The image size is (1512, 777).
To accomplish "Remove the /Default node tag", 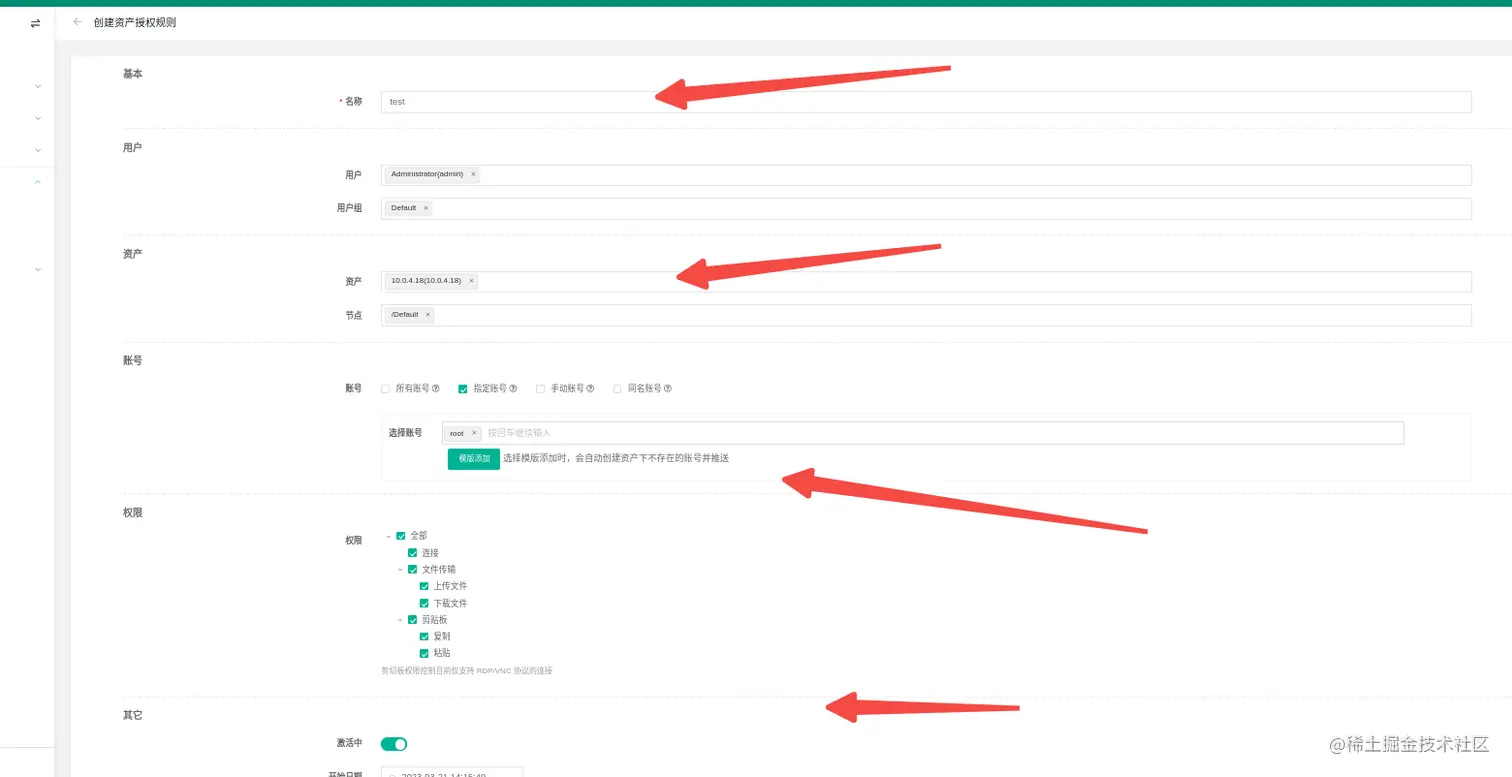I will [x=427, y=314].
